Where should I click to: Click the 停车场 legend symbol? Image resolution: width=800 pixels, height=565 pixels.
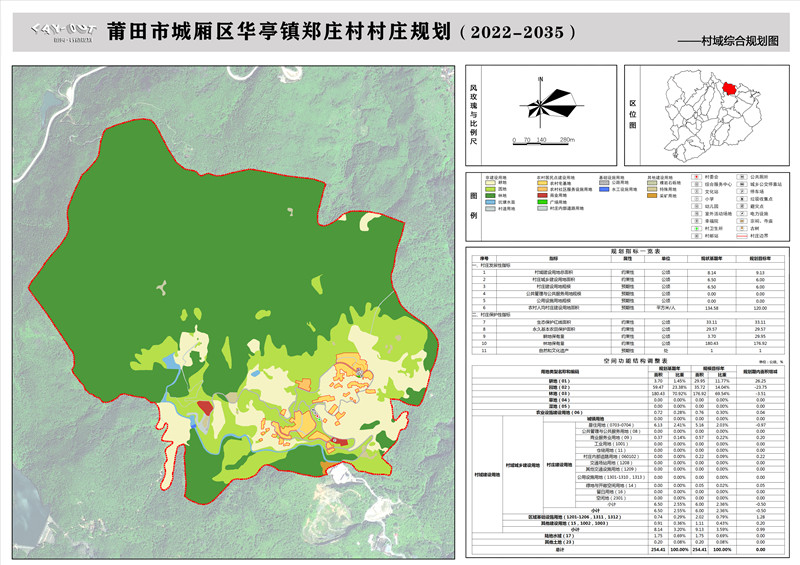tap(742, 191)
